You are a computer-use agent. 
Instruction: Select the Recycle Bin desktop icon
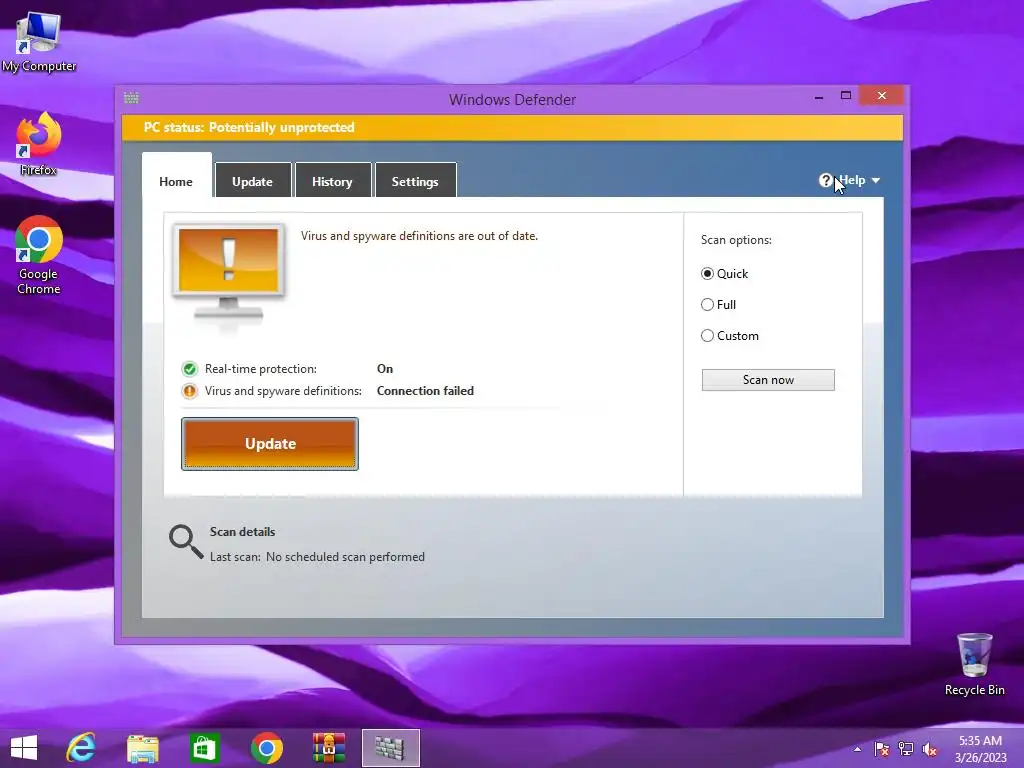pyautogui.click(x=974, y=664)
